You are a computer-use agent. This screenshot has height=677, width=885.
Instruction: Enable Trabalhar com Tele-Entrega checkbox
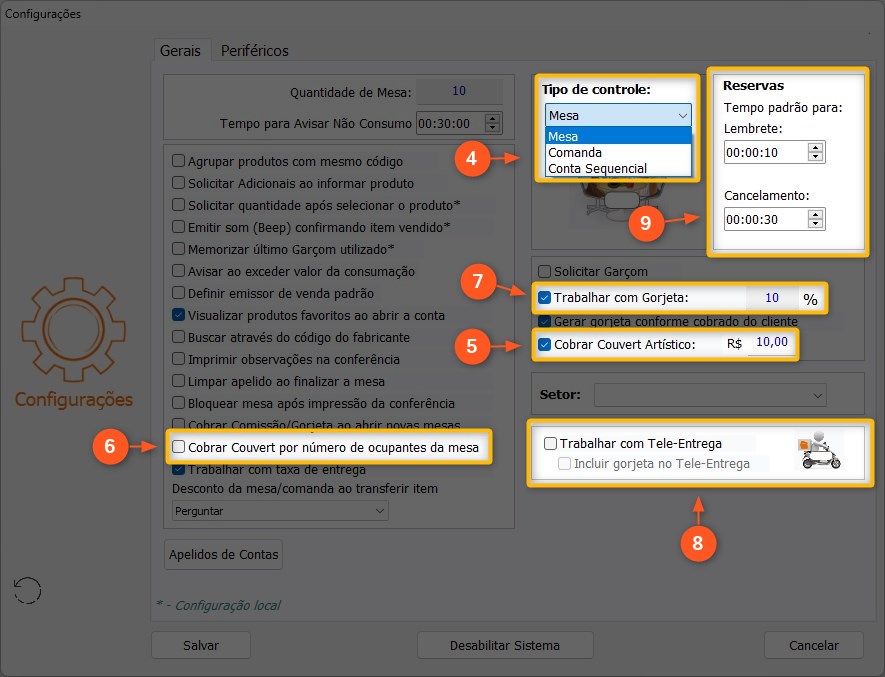pos(550,443)
